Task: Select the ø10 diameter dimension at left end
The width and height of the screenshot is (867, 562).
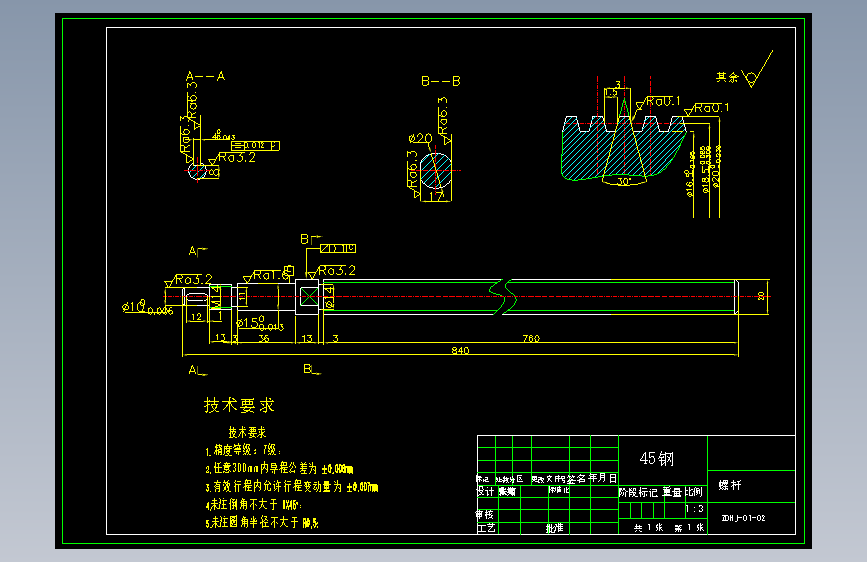Action: point(147,308)
